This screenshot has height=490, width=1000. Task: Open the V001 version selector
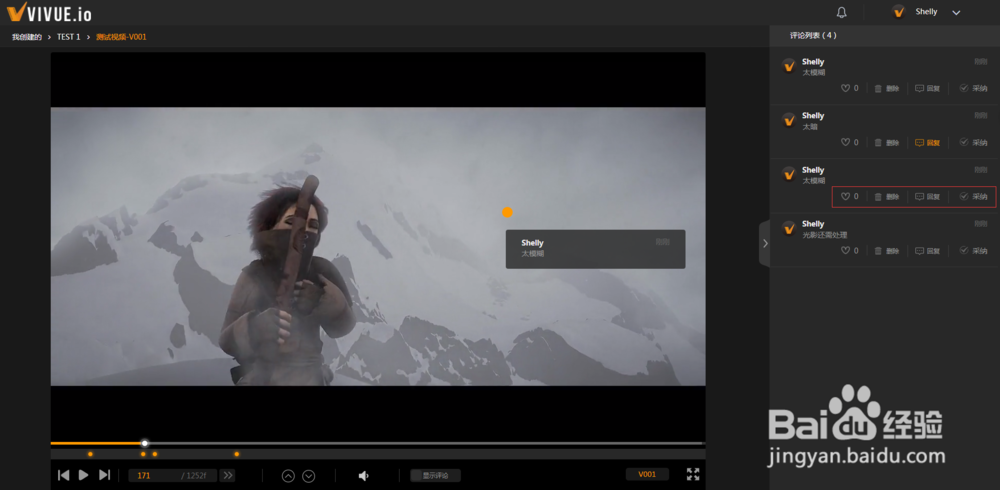click(x=647, y=474)
